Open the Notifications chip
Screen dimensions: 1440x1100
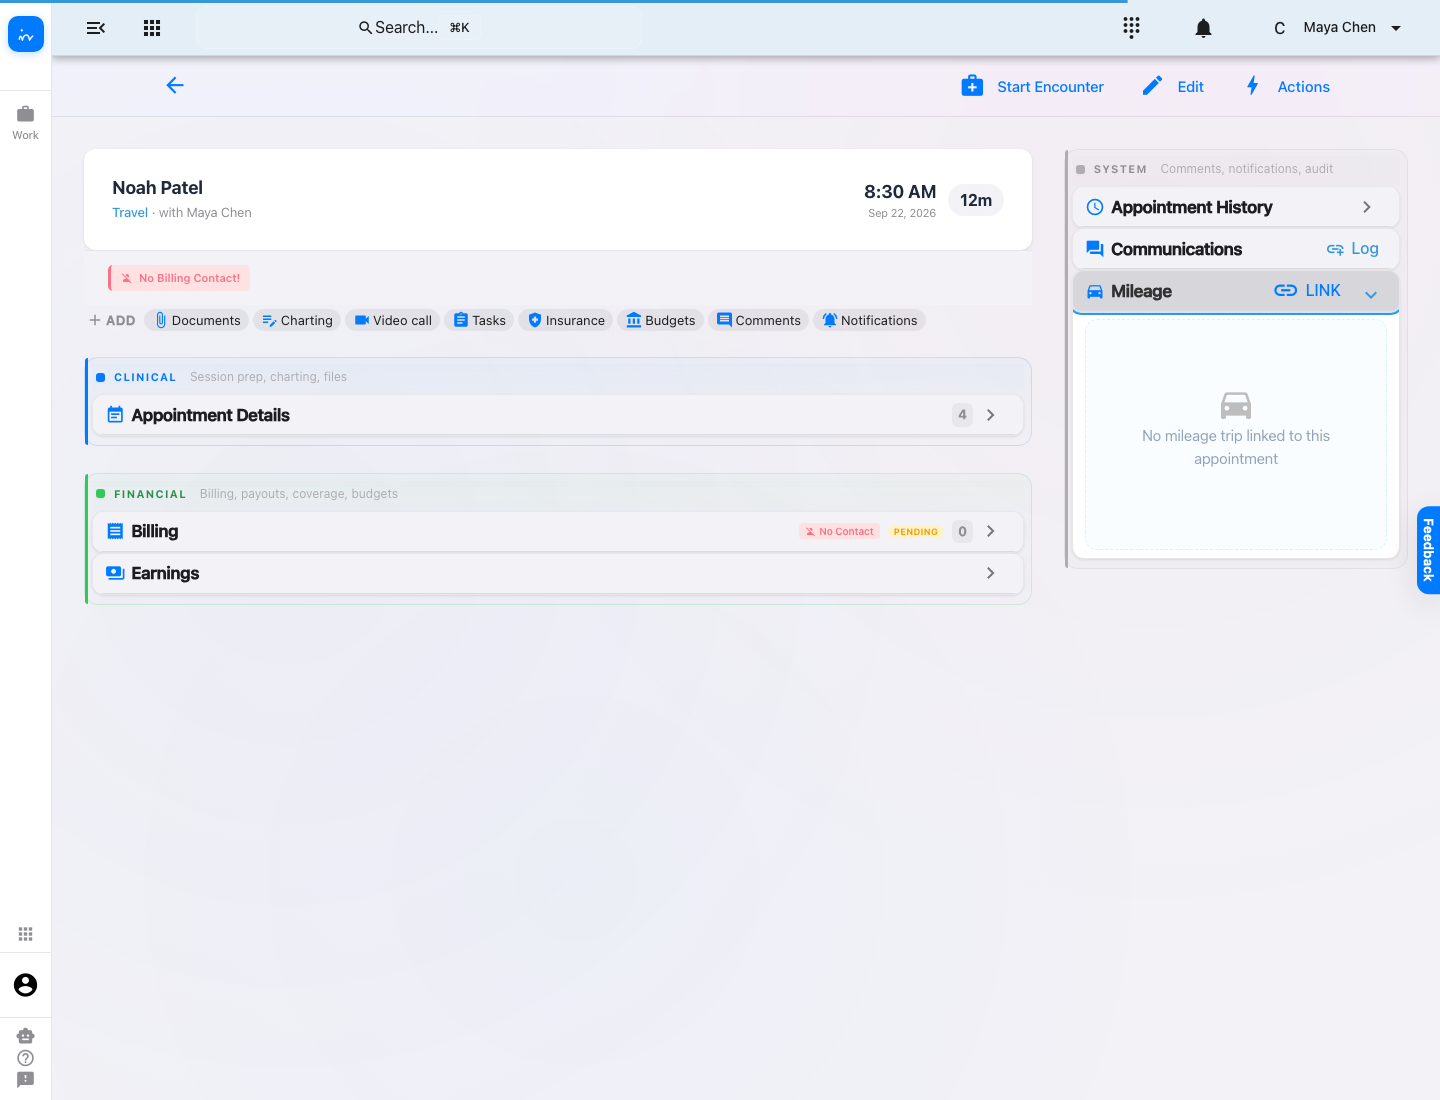pyautogui.click(x=870, y=320)
